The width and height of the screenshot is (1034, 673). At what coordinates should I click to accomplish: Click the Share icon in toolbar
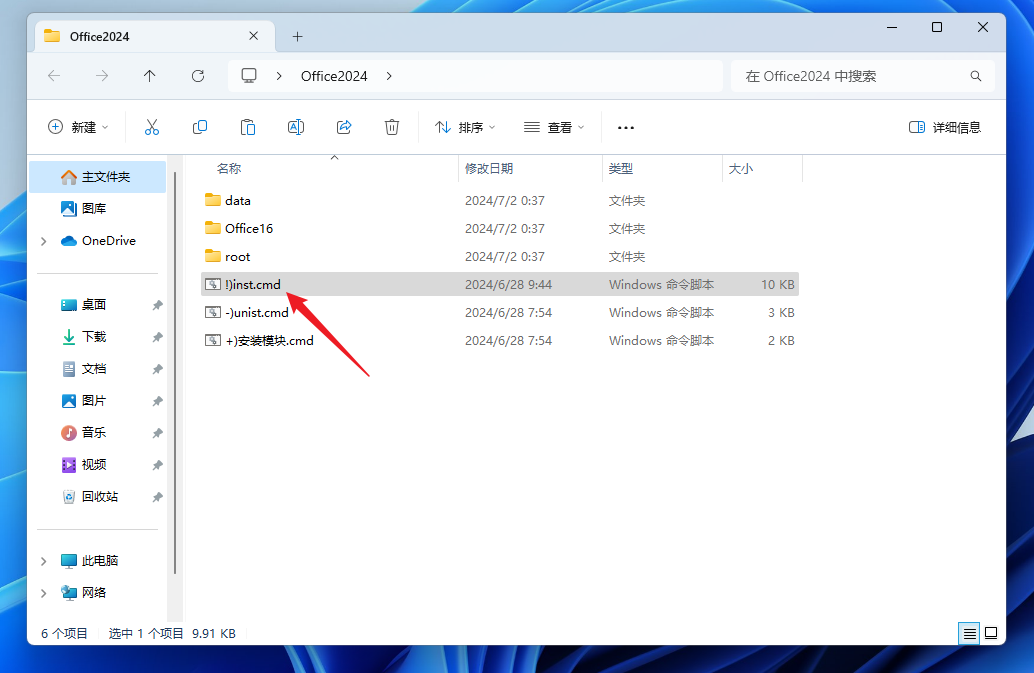344,127
